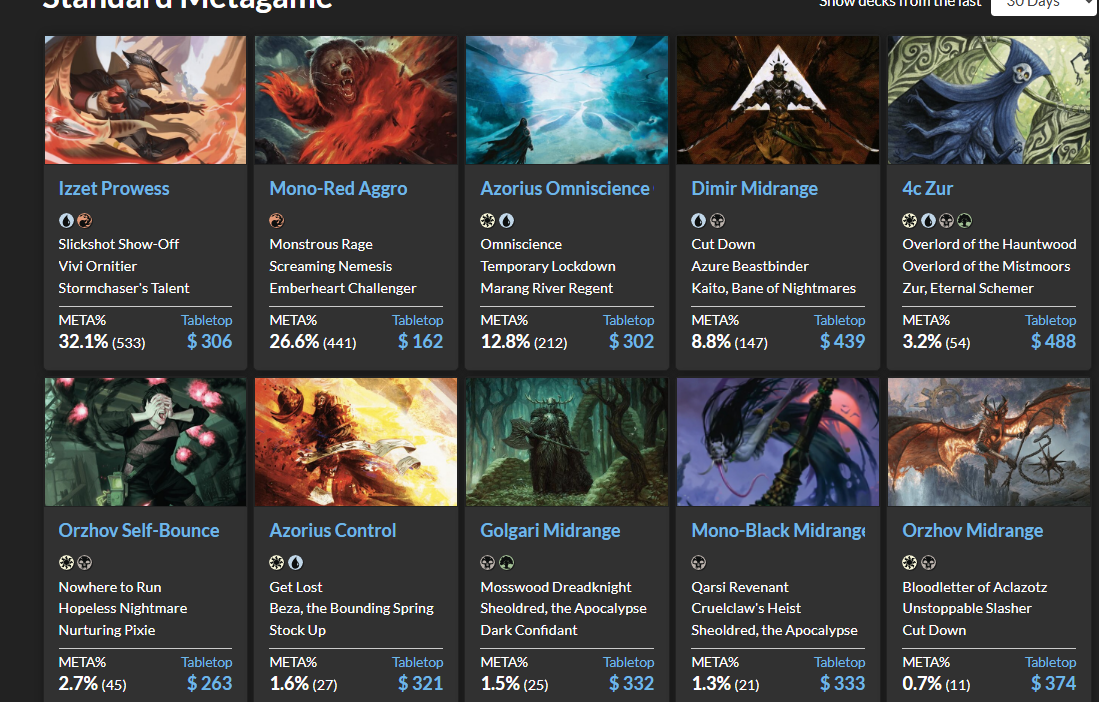
Task: Click black mana icon under Golgari Midrange
Action: point(488,563)
